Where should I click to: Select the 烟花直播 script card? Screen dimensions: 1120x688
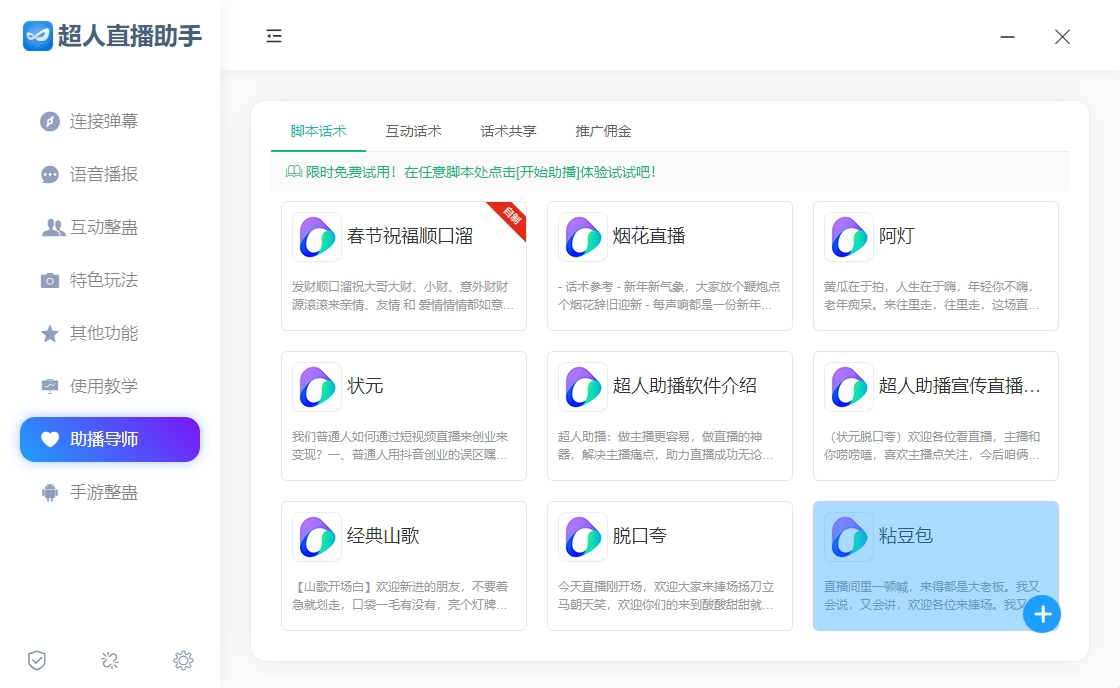click(669, 265)
